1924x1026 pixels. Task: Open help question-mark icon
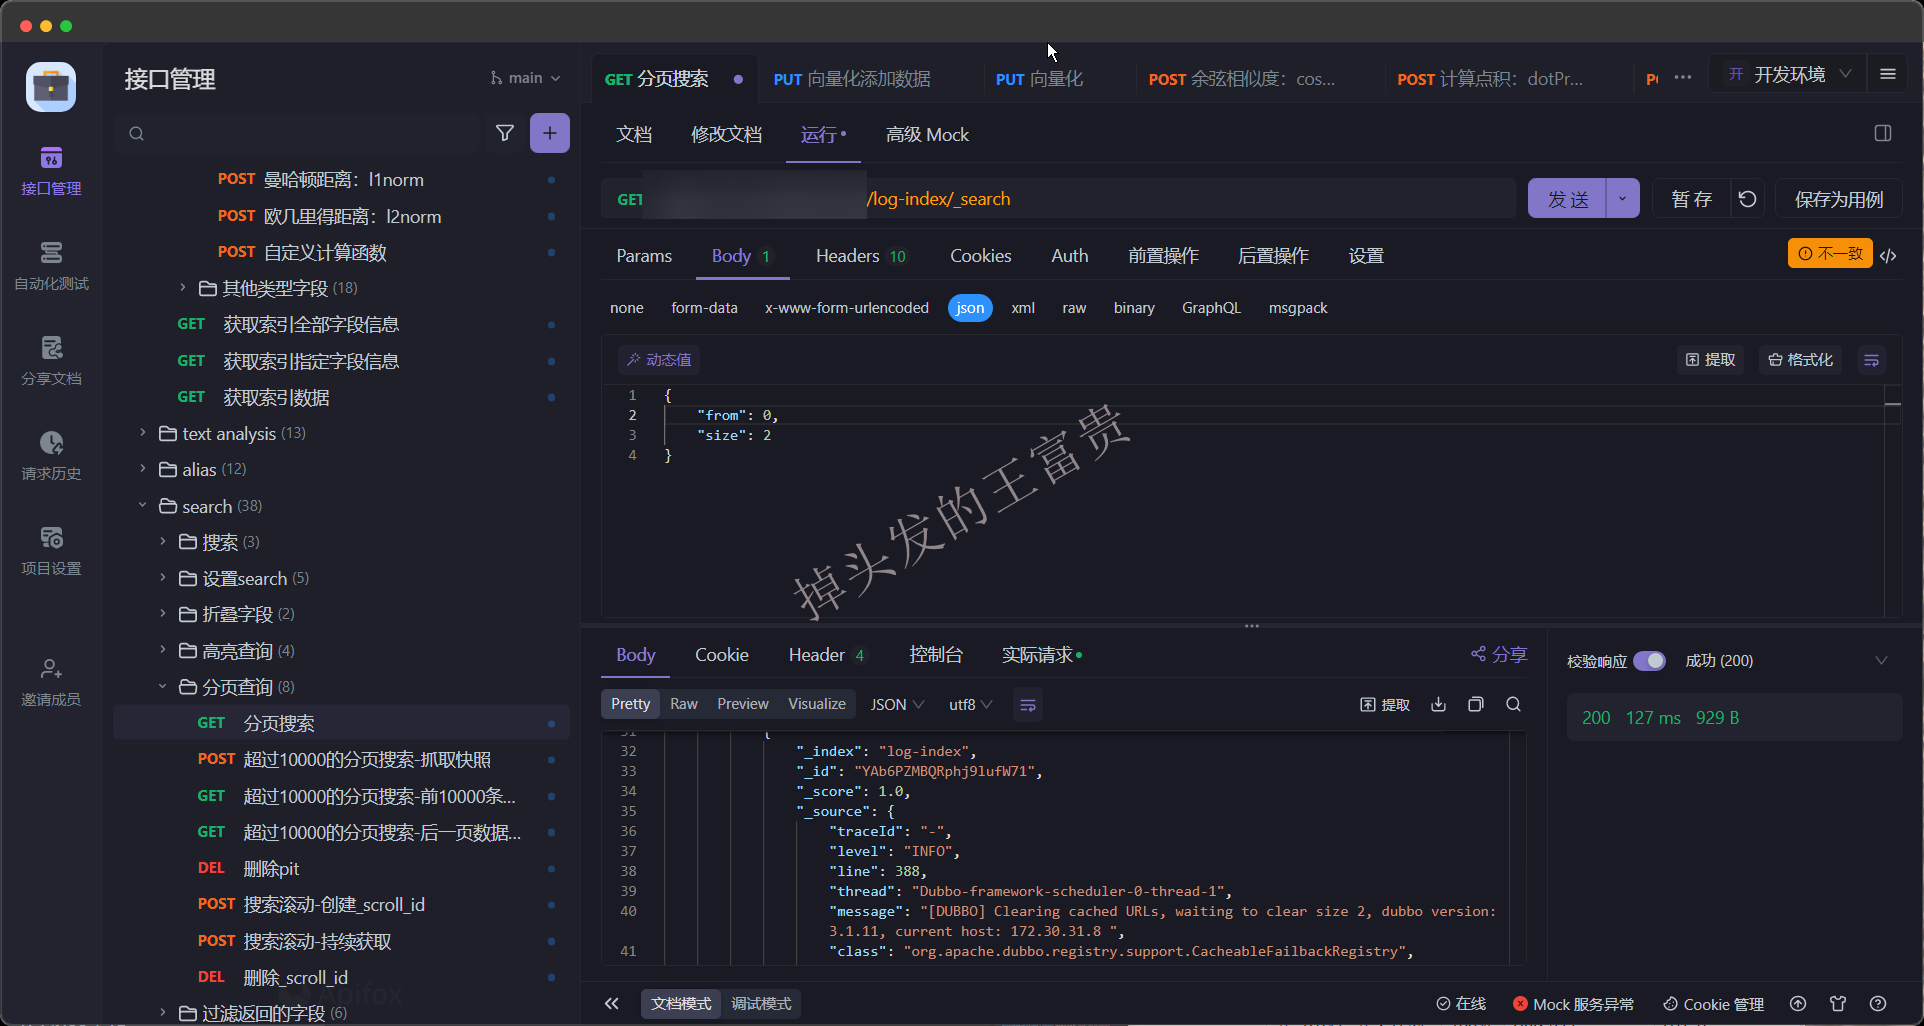1878,1004
